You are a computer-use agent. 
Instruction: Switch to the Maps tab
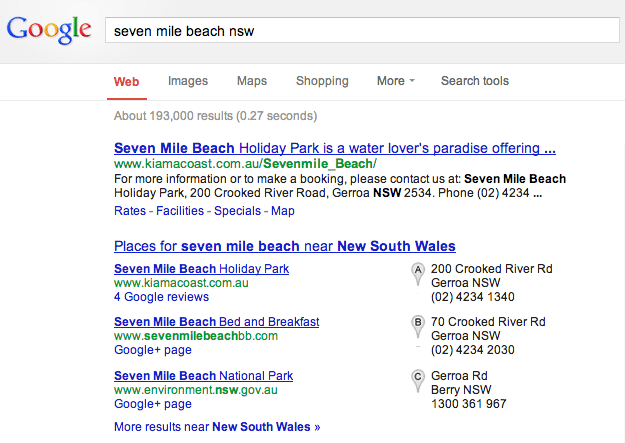pyautogui.click(x=252, y=81)
